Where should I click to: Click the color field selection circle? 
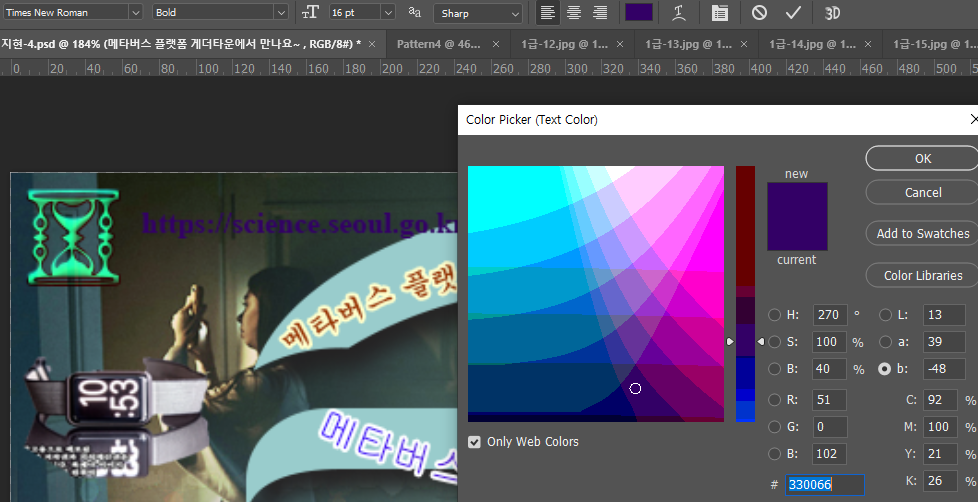(635, 389)
